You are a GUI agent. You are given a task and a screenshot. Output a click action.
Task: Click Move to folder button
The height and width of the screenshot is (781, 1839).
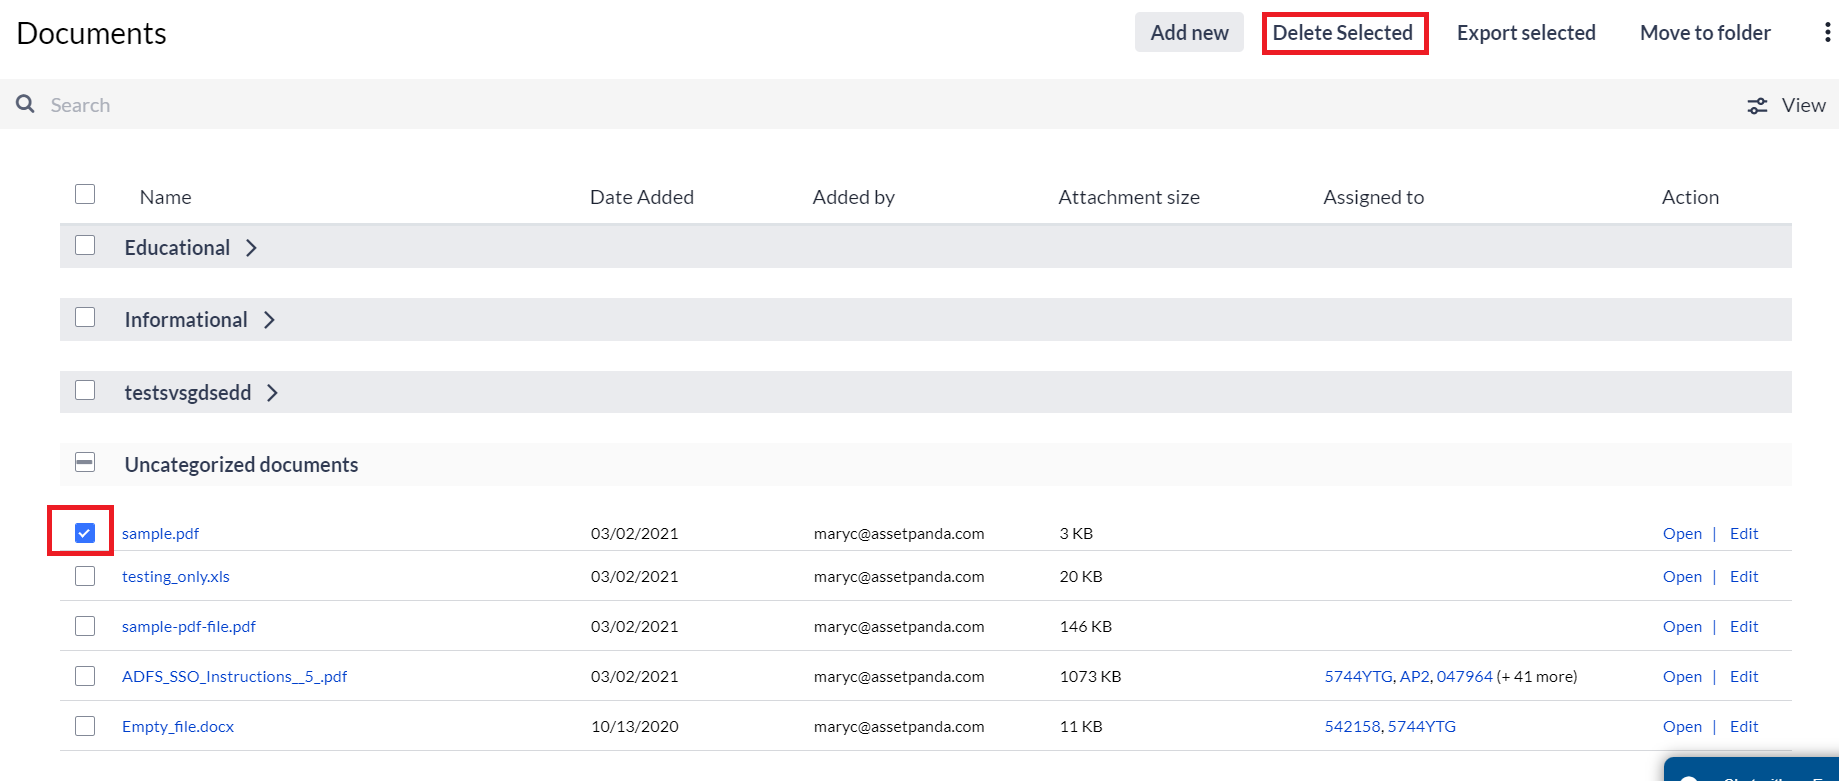tap(1705, 33)
